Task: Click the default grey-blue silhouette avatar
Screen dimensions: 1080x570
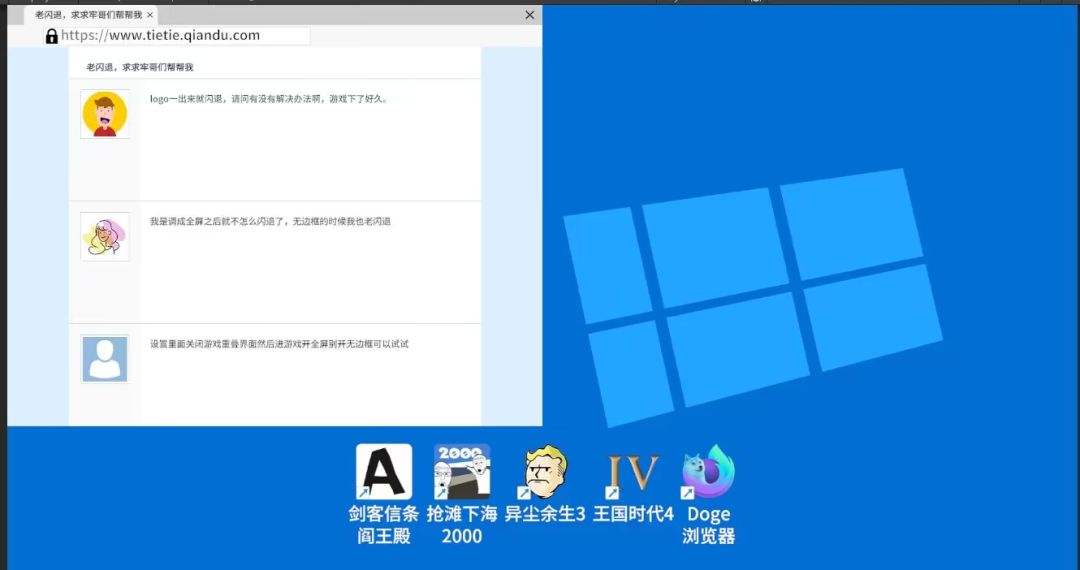Action: (105, 359)
